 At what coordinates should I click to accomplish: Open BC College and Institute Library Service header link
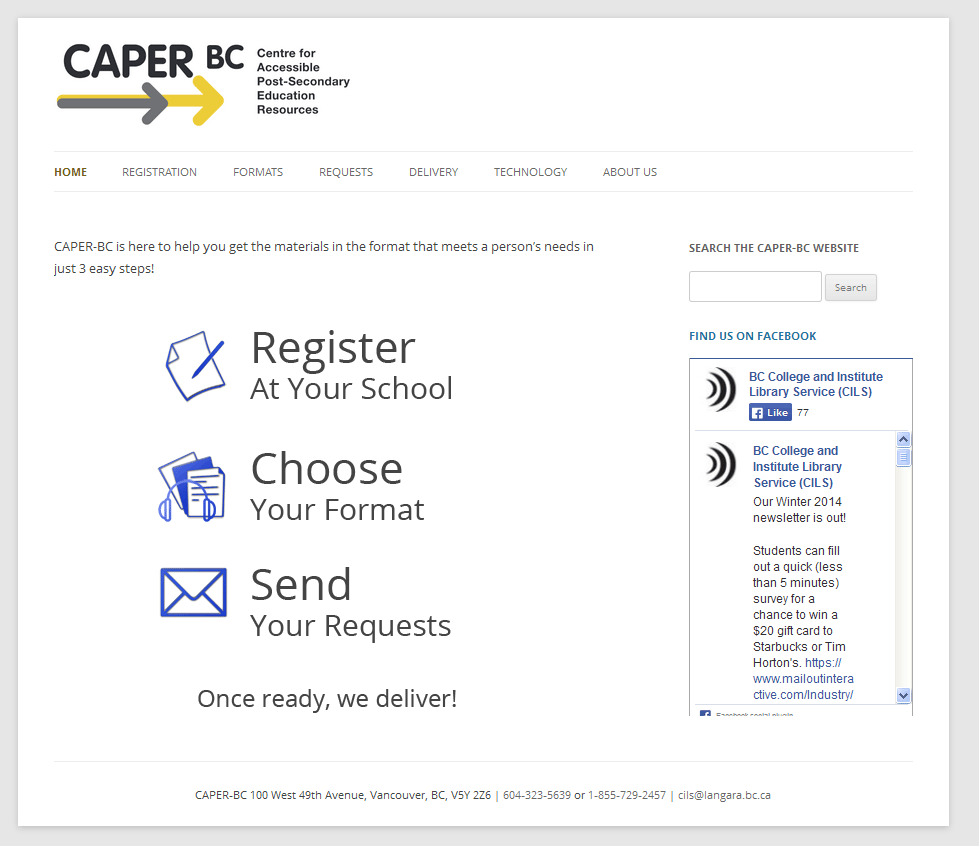pyautogui.click(x=815, y=384)
